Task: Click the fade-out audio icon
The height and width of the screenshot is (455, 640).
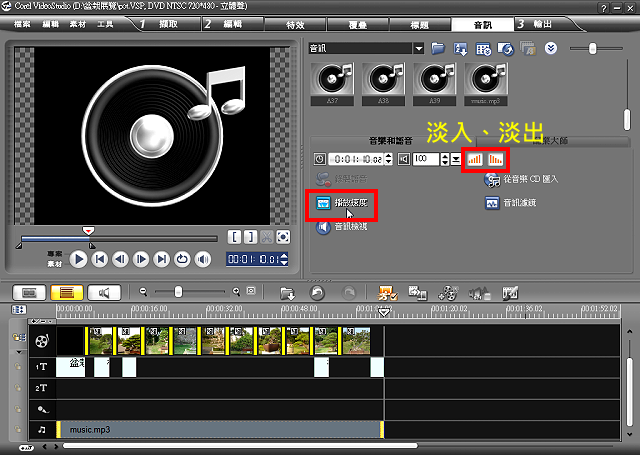Action: (496, 160)
